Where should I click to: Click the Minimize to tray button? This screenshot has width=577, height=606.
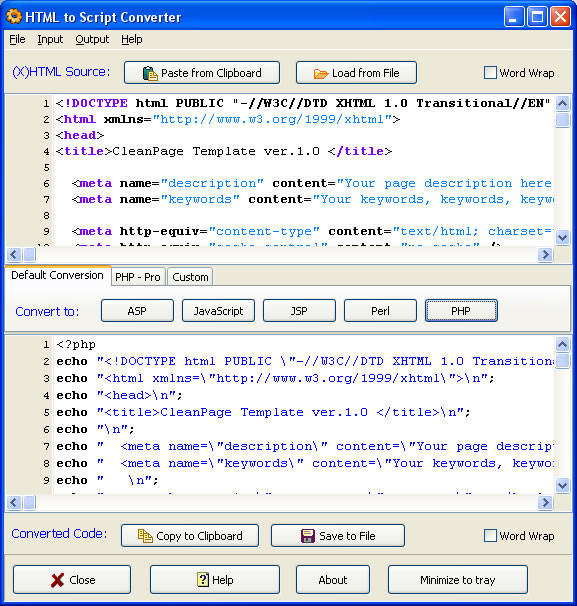pos(458,580)
